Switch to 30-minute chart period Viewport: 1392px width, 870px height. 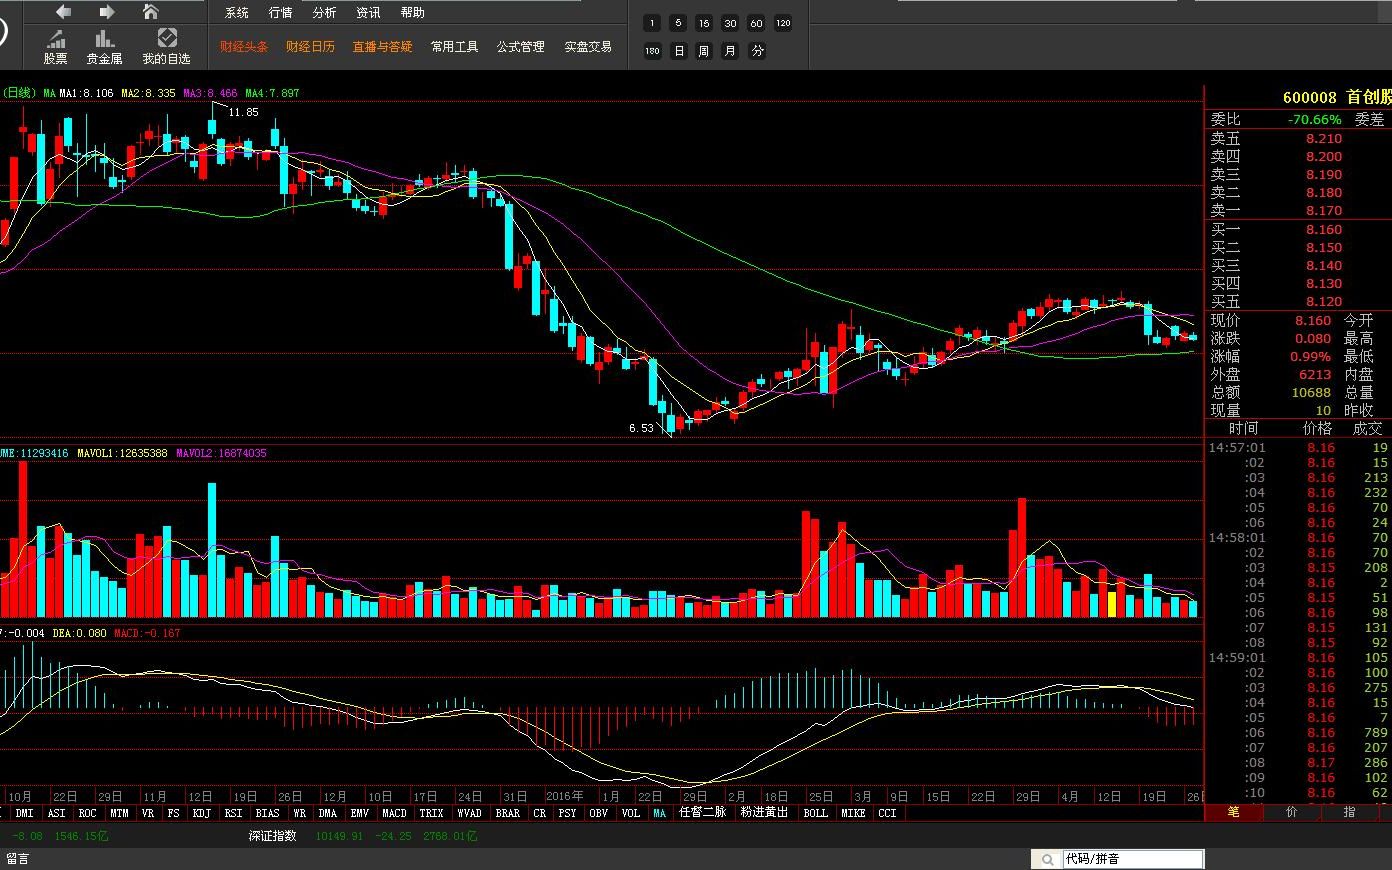(730, 23)
